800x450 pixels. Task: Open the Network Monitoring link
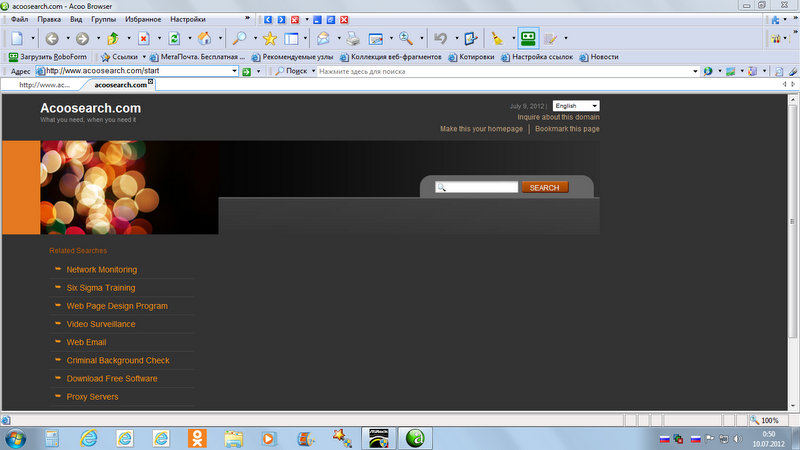[x=102, y=269]
